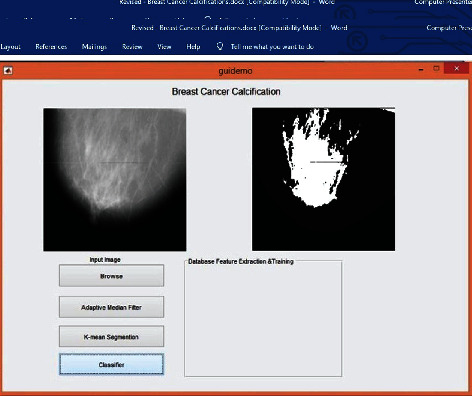Viewport: 473px width, 396px height.
Task: Open the Help tab in Word
Action: (193, 47)
